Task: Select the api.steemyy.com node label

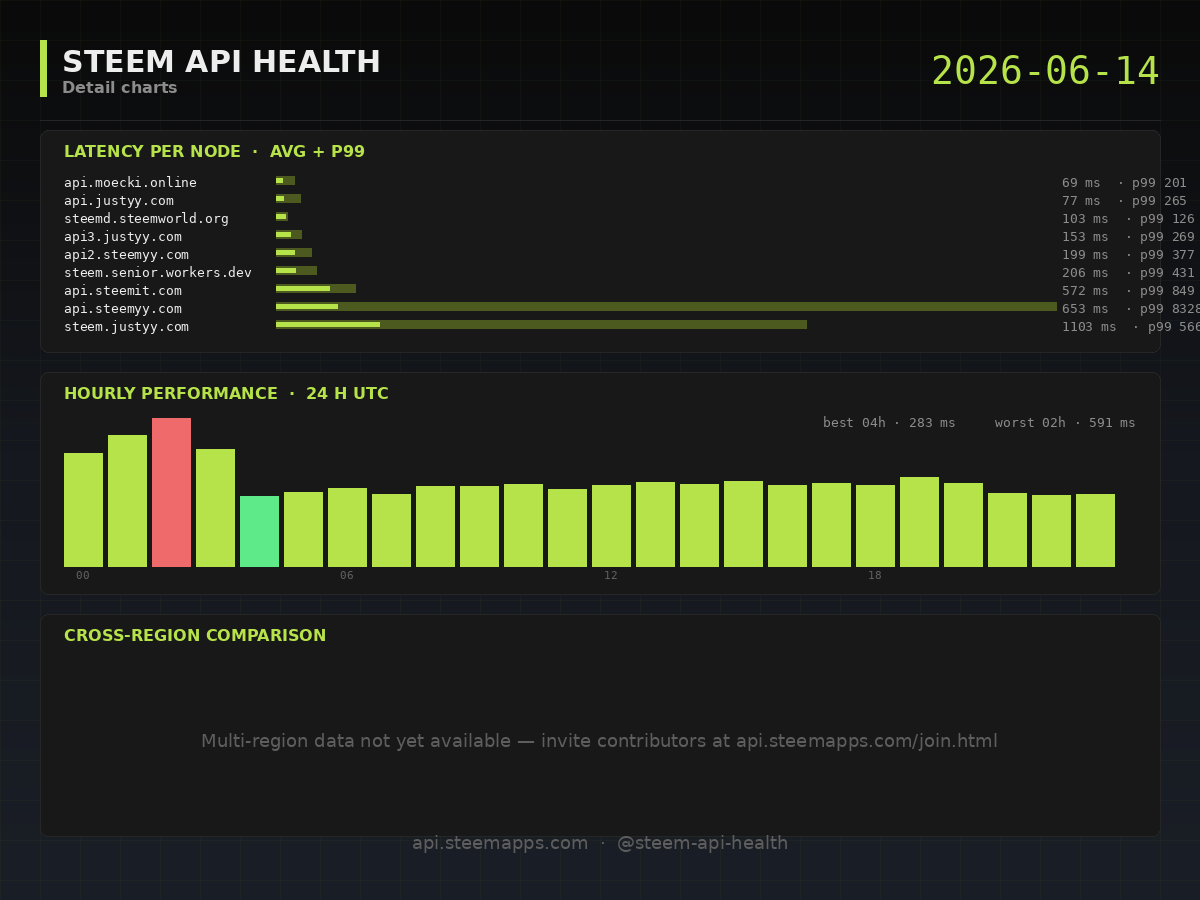Action: [123, 308]
